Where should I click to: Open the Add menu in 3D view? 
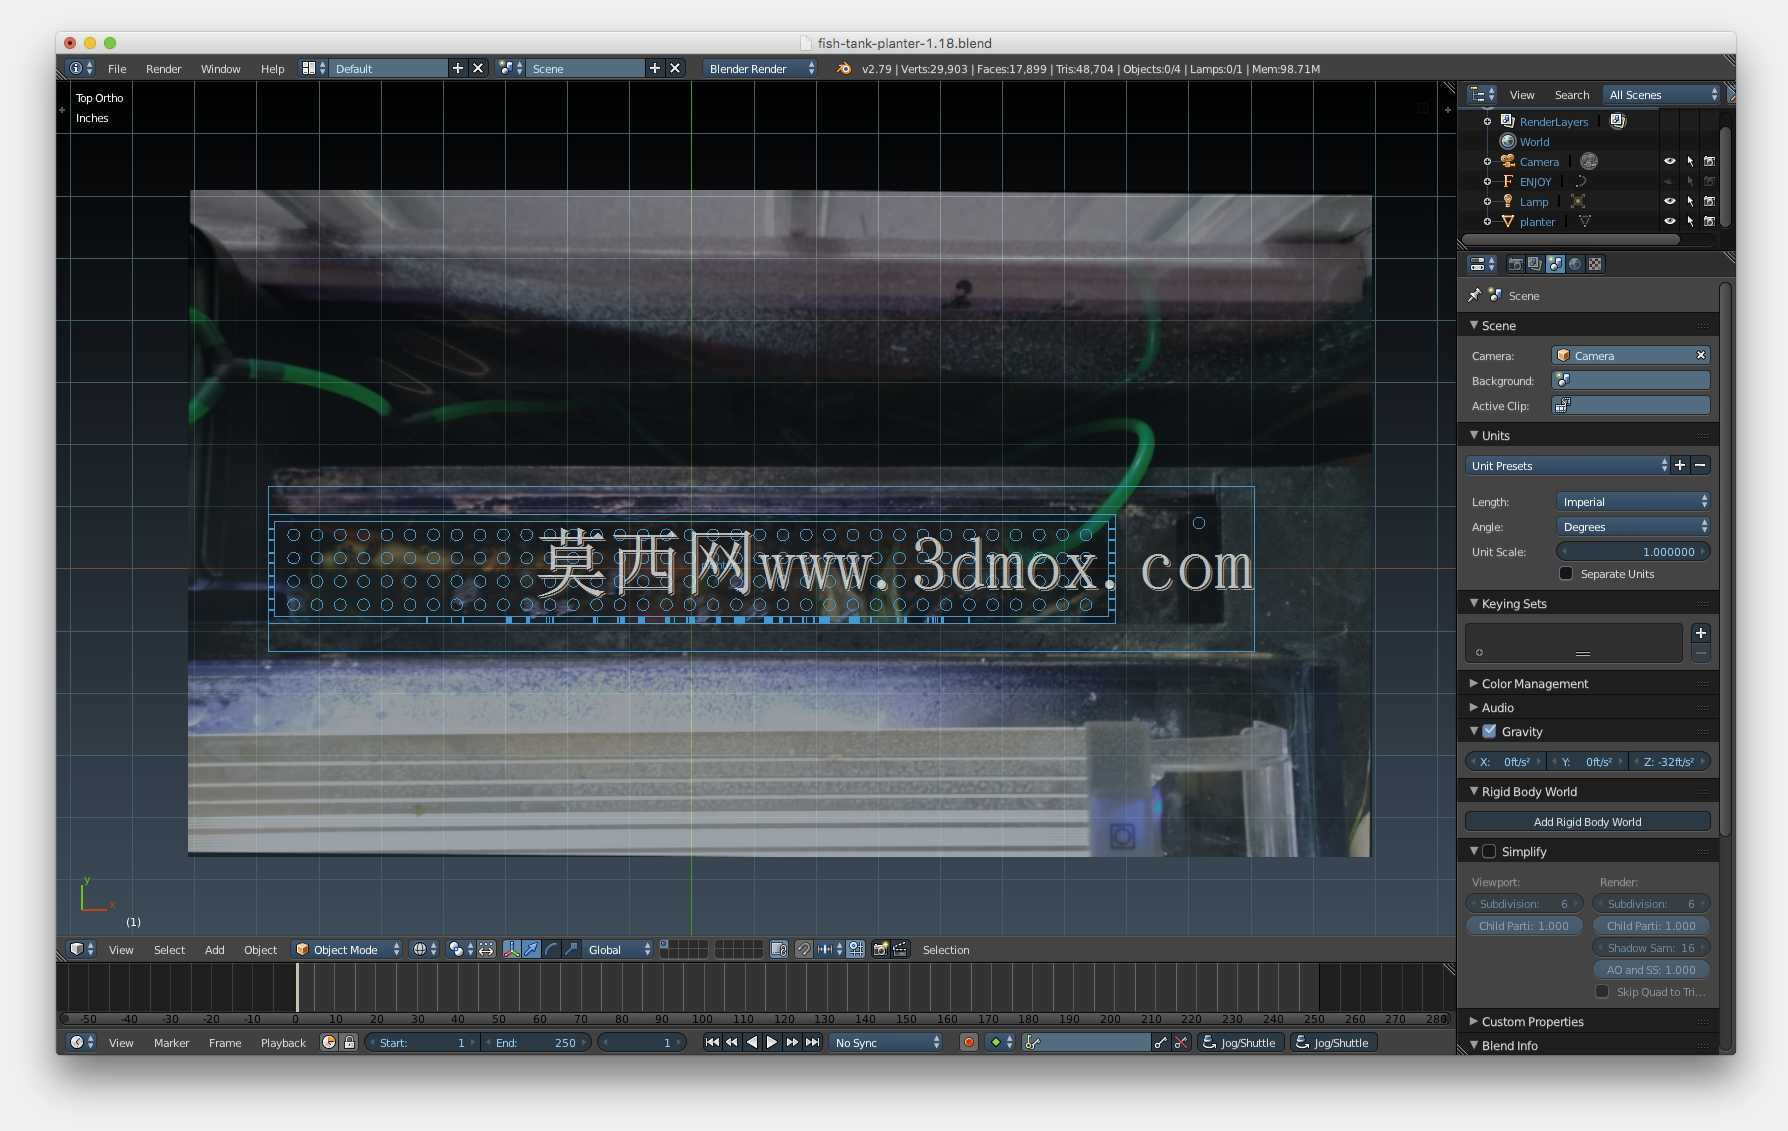(214, 949)
